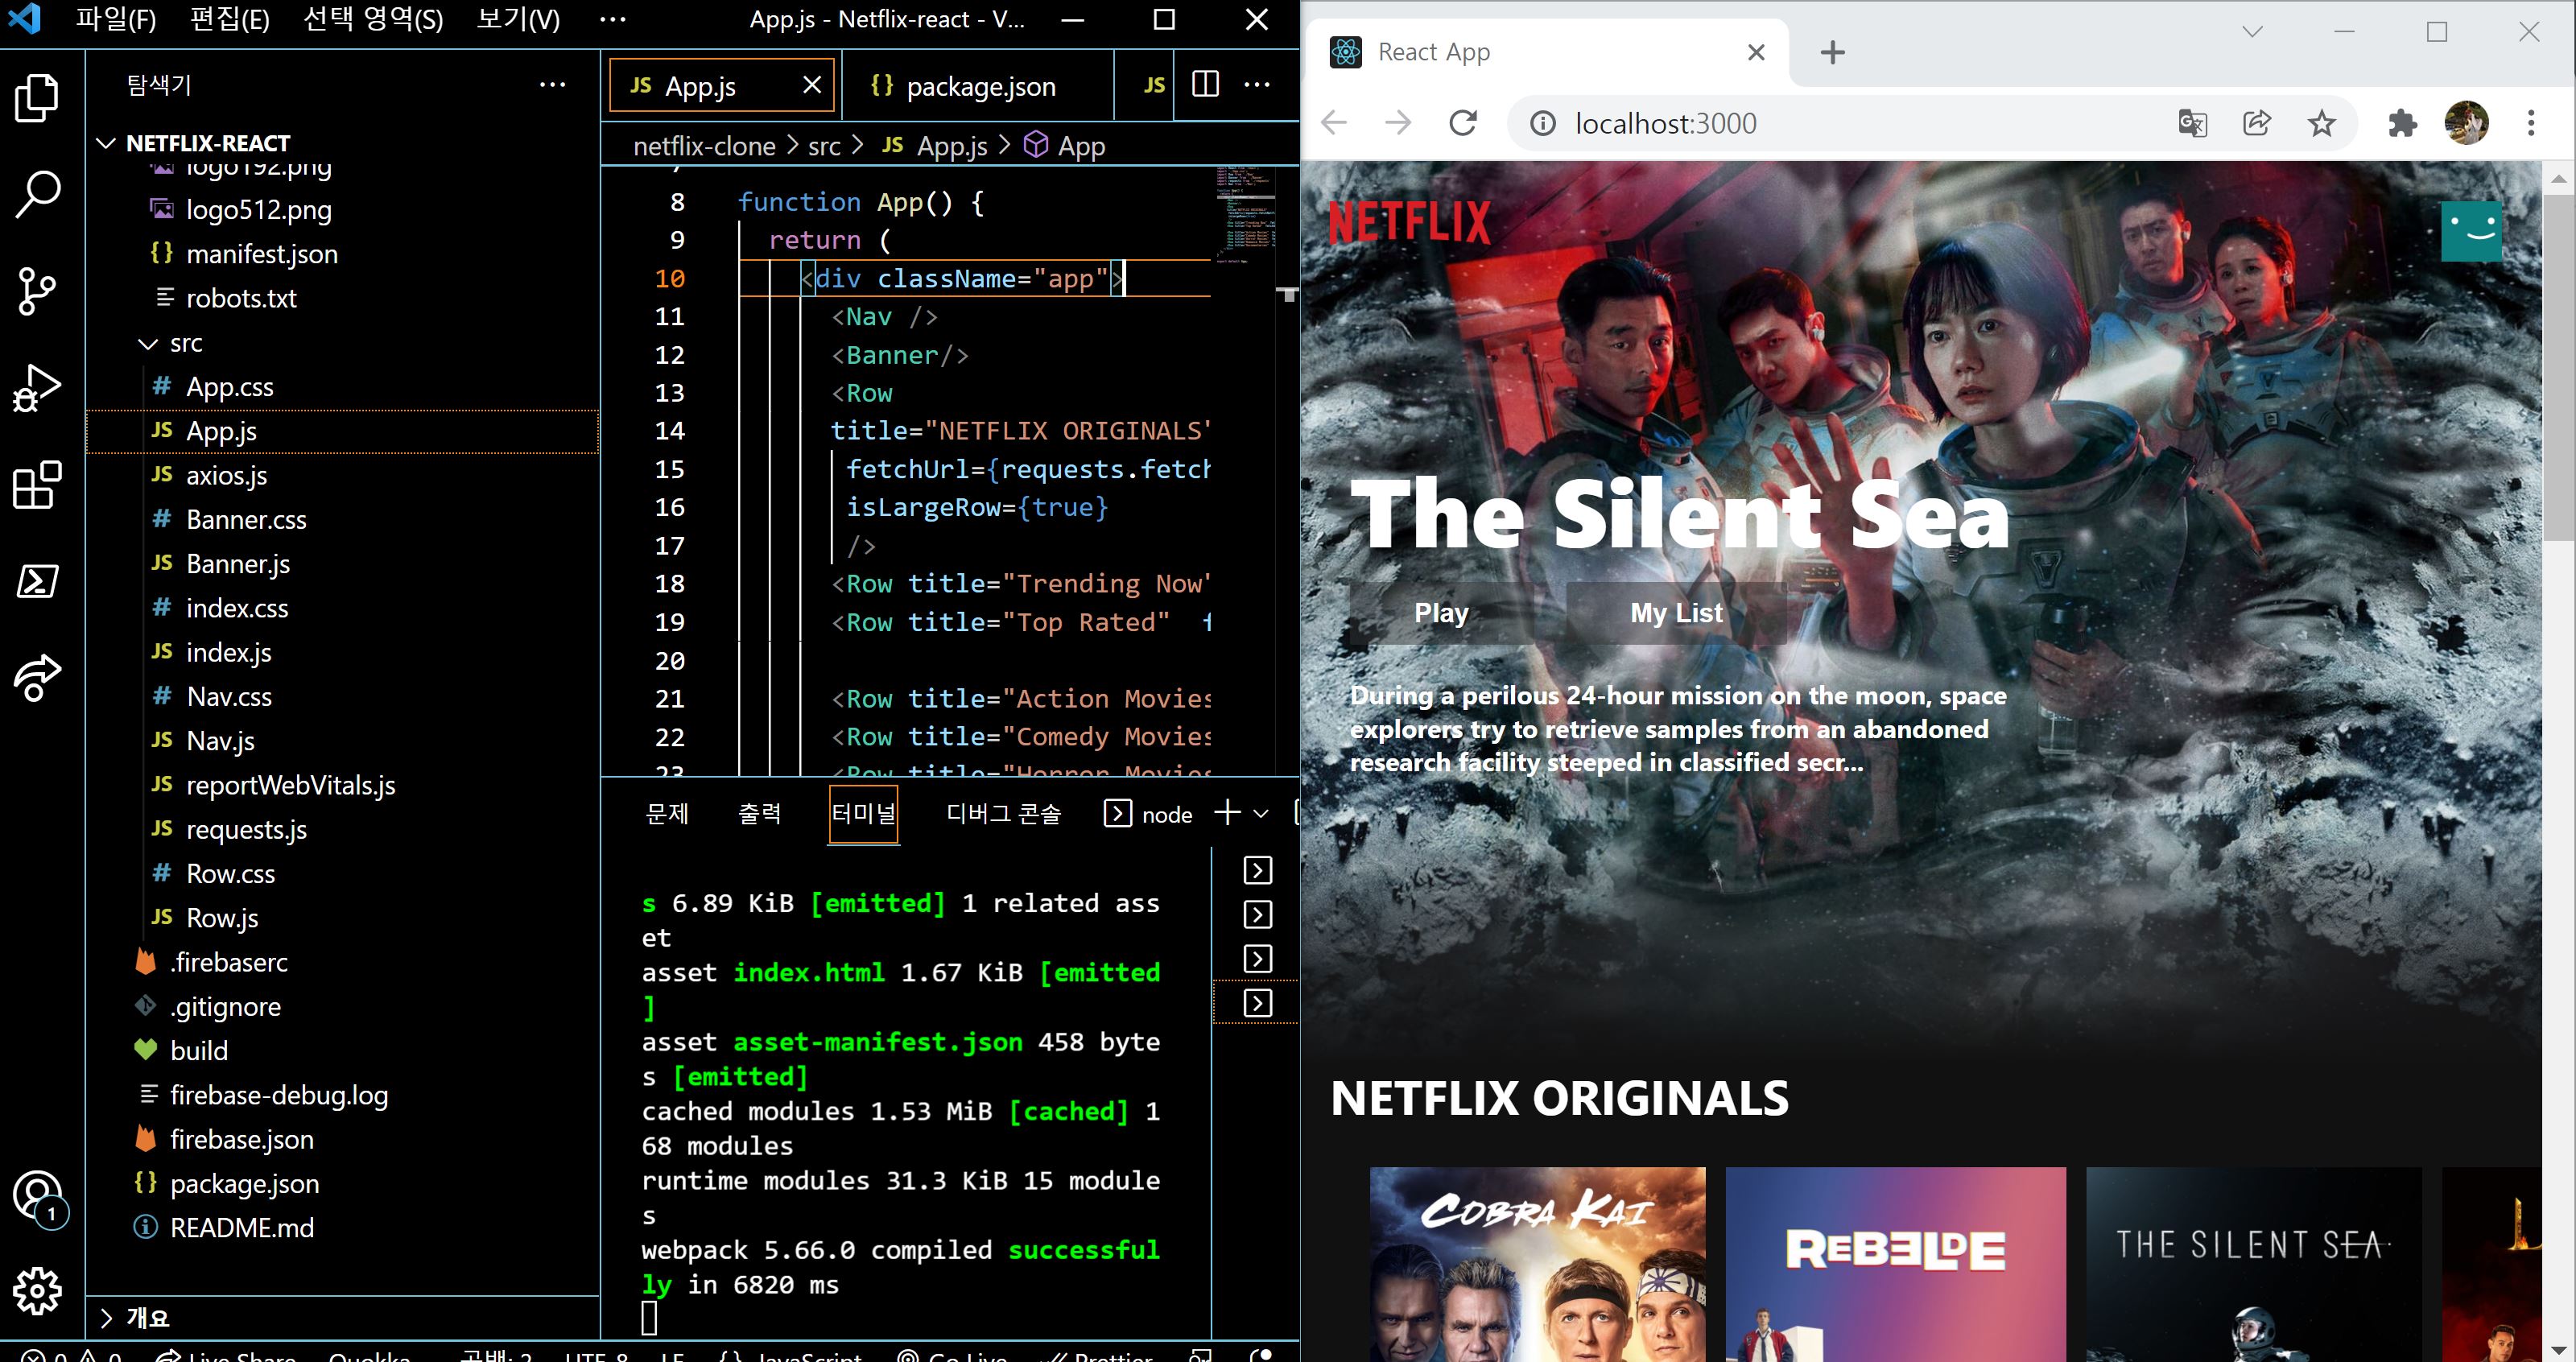The height and width of the screenshot is (1362, 2576).
Task: Click Chrome back navigation arrow
Action: [1334, 123]
